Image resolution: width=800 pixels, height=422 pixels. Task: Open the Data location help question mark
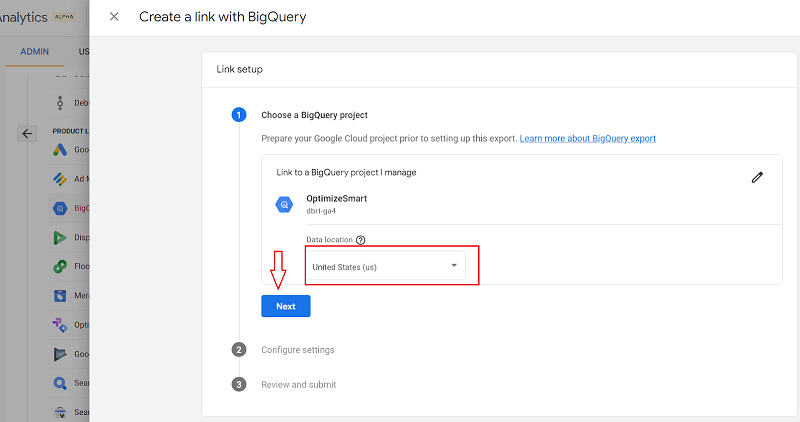(361, 240)
